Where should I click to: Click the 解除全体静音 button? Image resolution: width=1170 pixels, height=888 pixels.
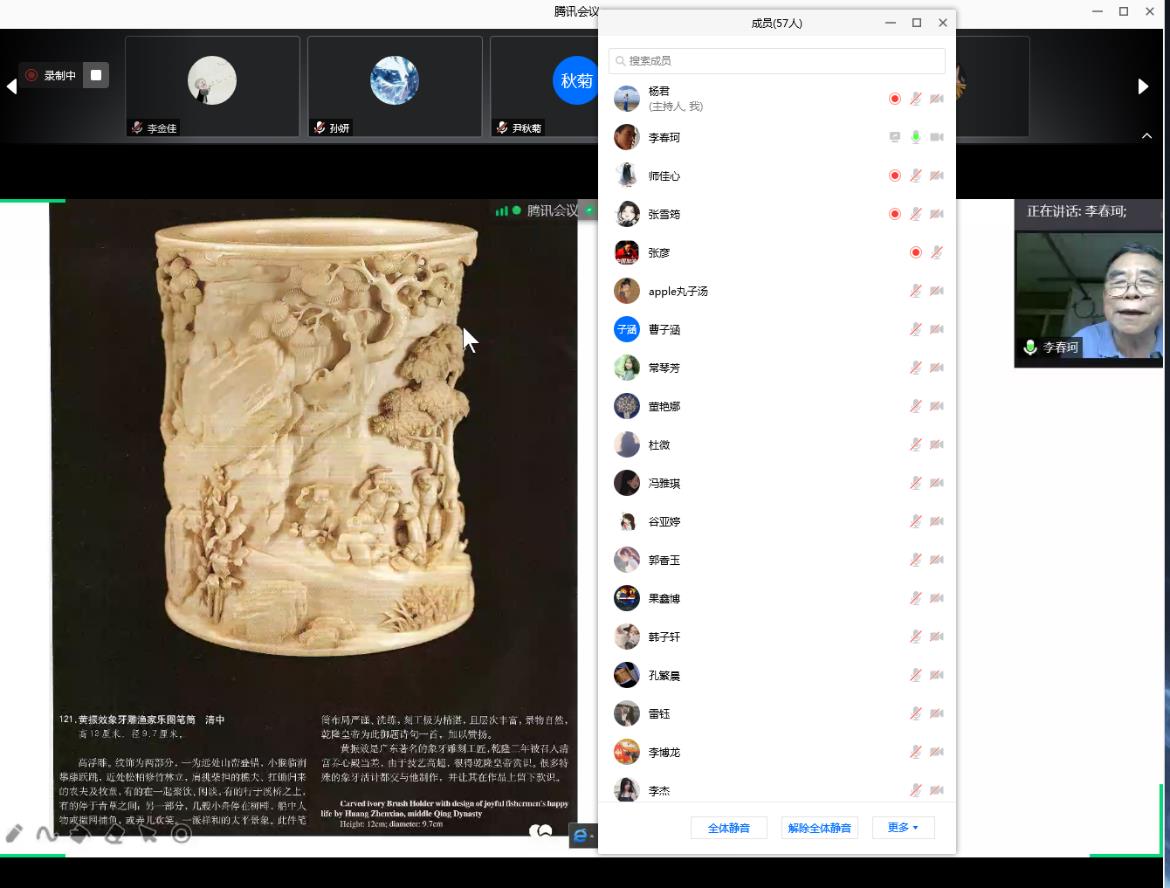tap(819, 827)
